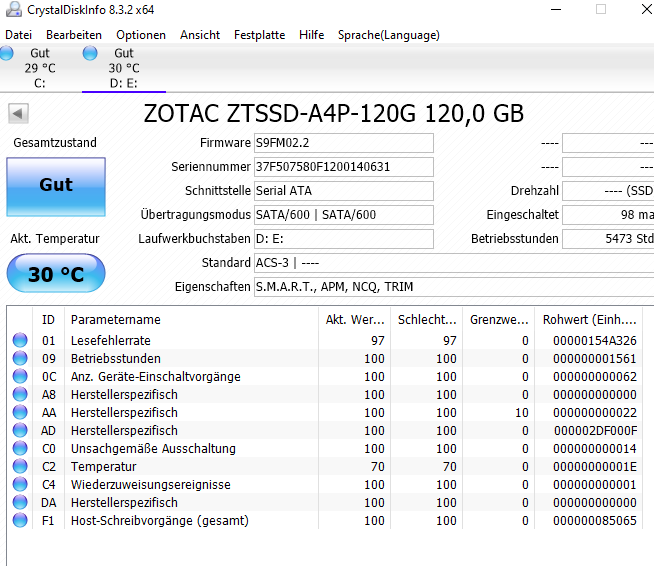Open the Datei menu

(18, 35)
